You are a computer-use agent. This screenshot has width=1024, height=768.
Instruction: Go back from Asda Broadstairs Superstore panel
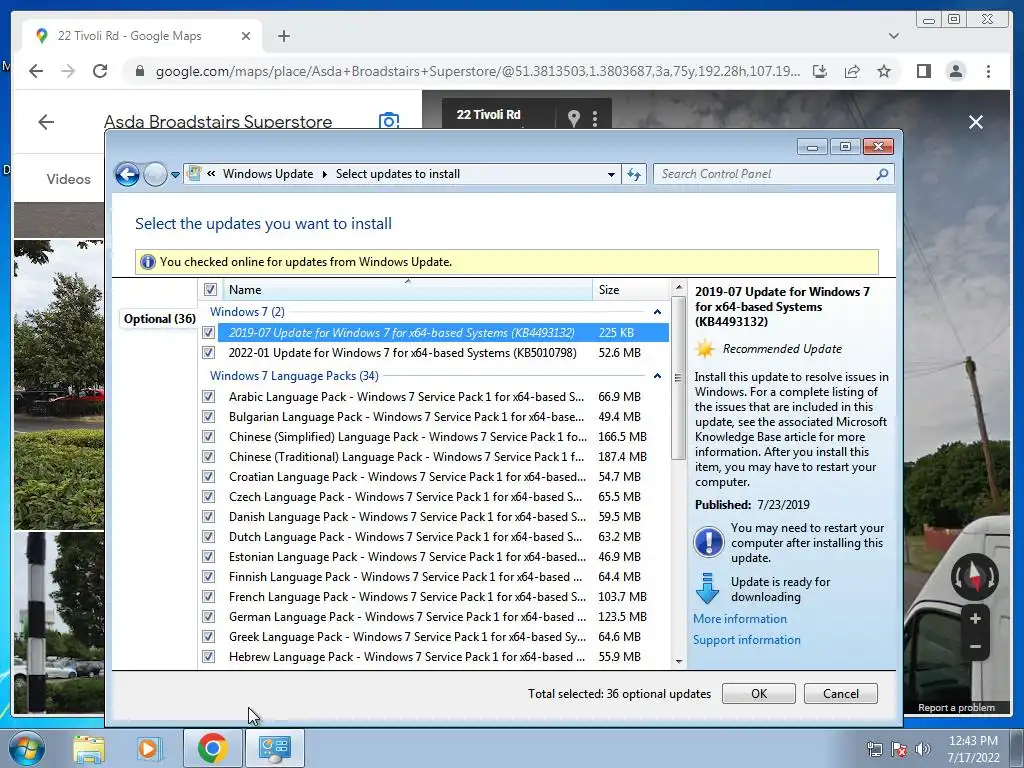[46, 122]
